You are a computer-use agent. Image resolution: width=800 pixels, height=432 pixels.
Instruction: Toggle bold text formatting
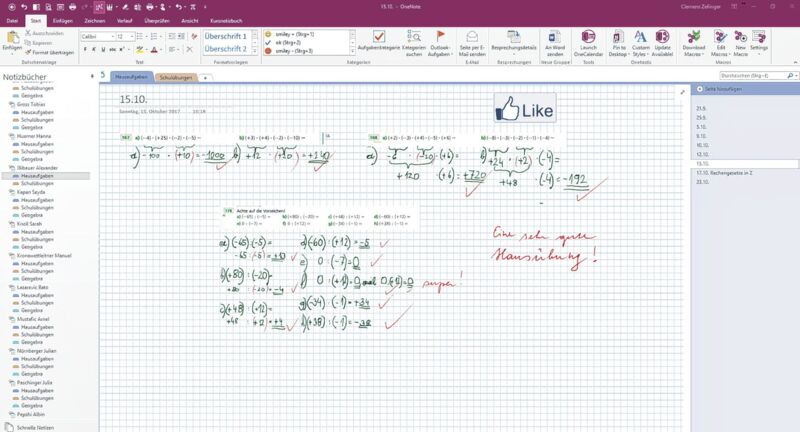tap(85, 49)
